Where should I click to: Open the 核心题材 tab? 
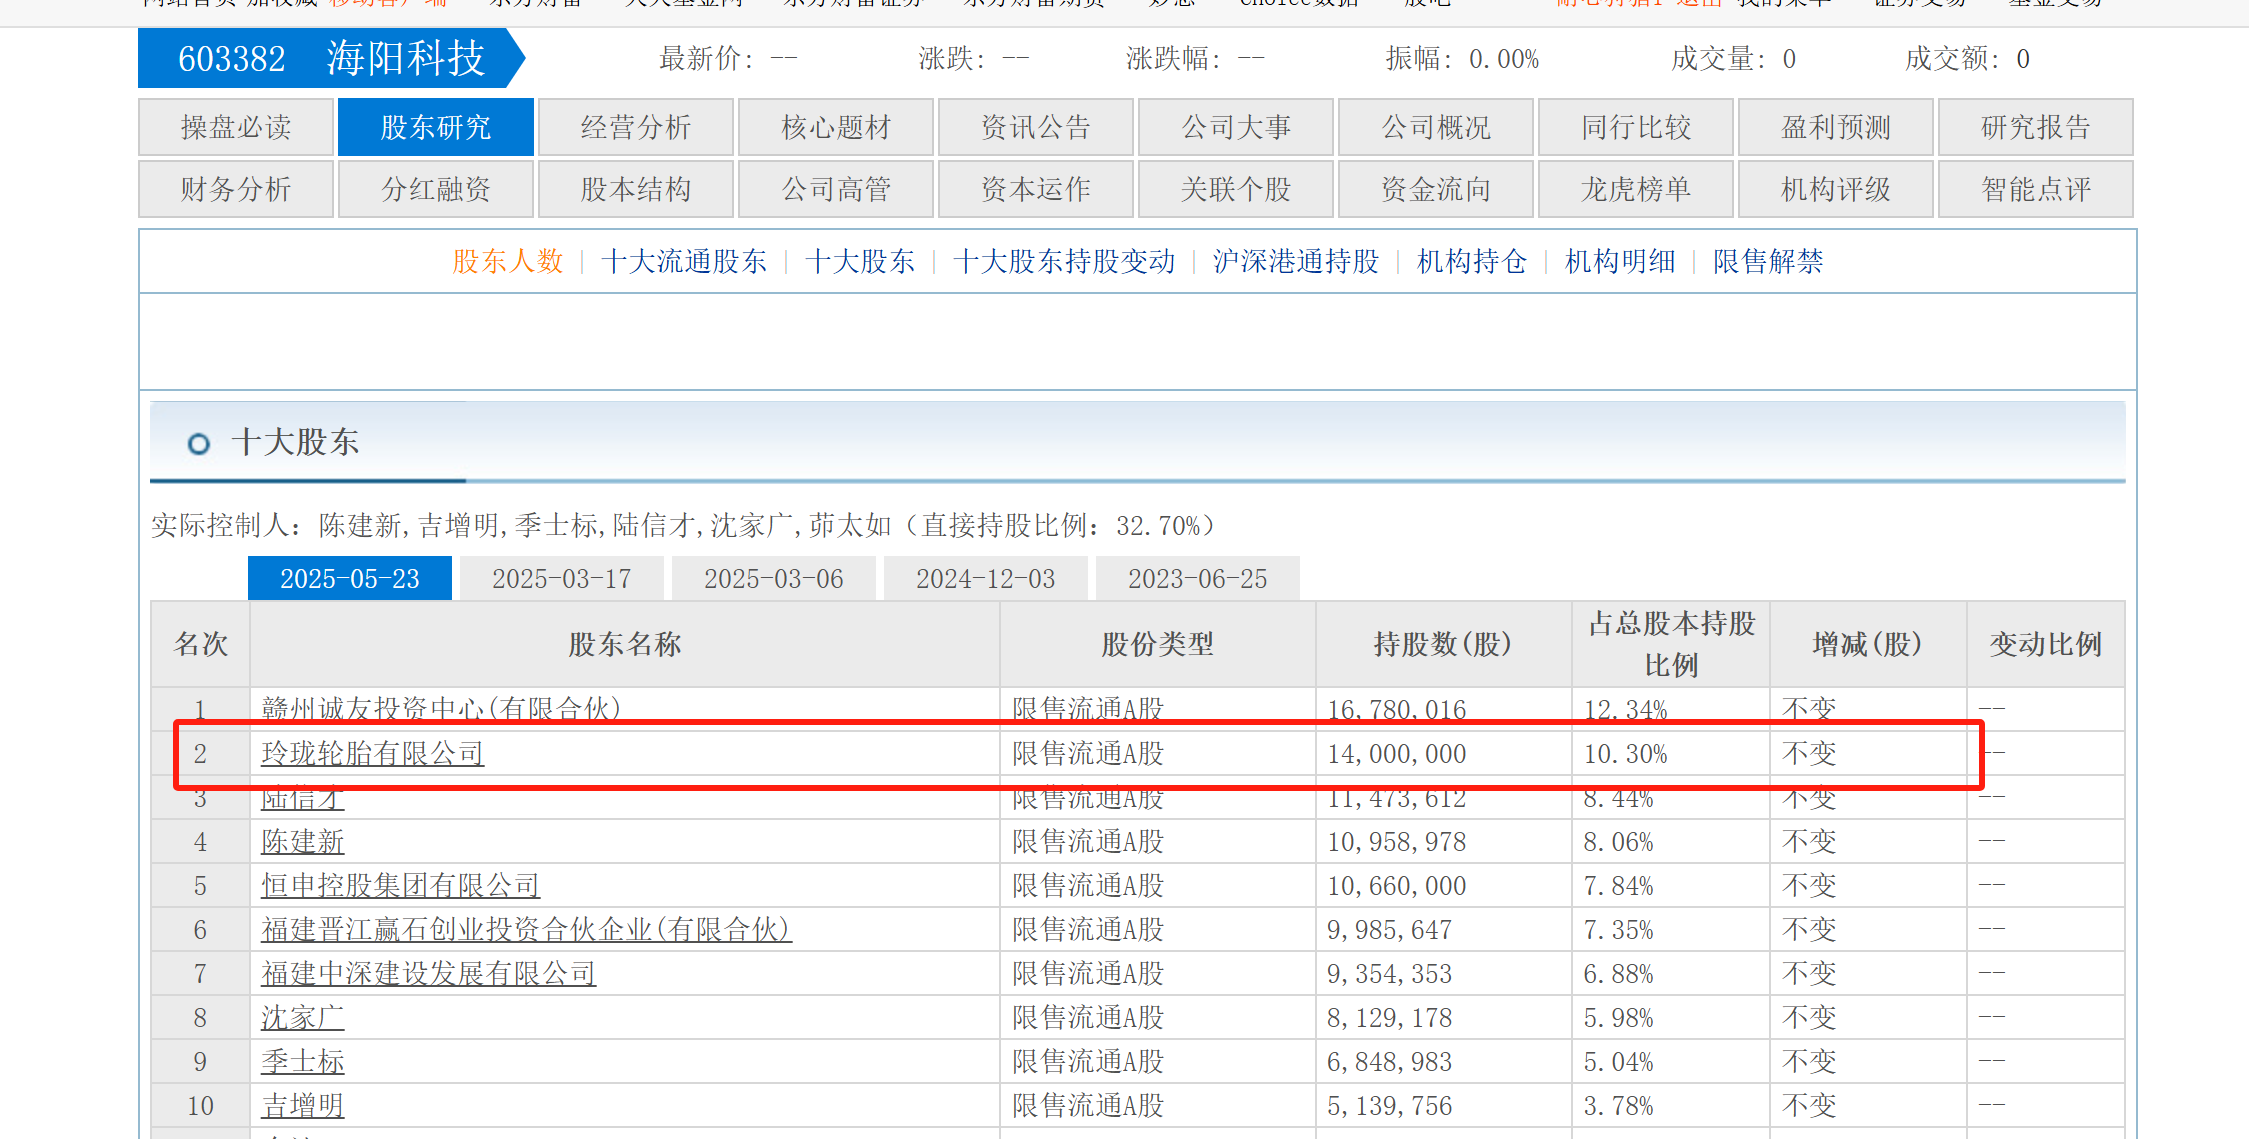836,127
